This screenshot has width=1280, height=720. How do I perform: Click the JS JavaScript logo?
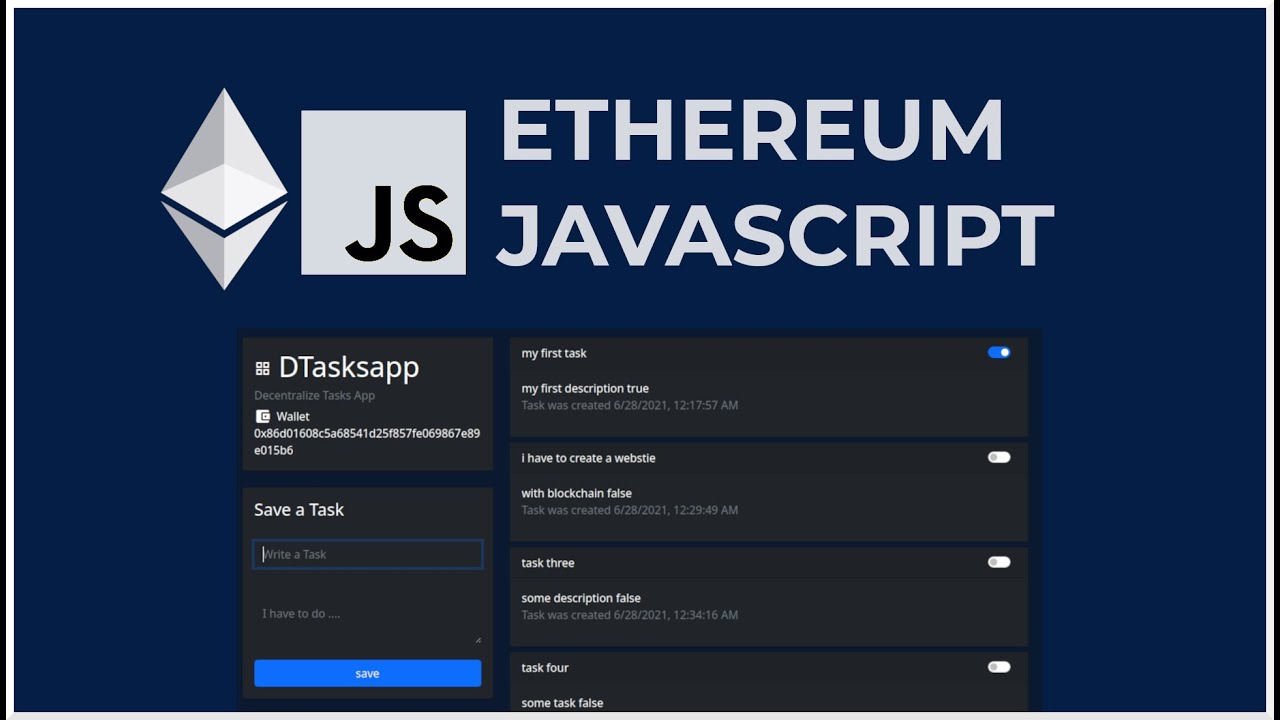tap(383, 192)
